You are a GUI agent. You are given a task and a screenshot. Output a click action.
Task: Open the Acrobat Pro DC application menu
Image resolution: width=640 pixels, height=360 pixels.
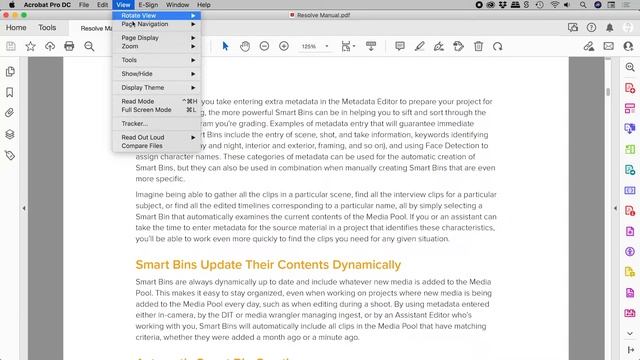(x=47, y=5)
